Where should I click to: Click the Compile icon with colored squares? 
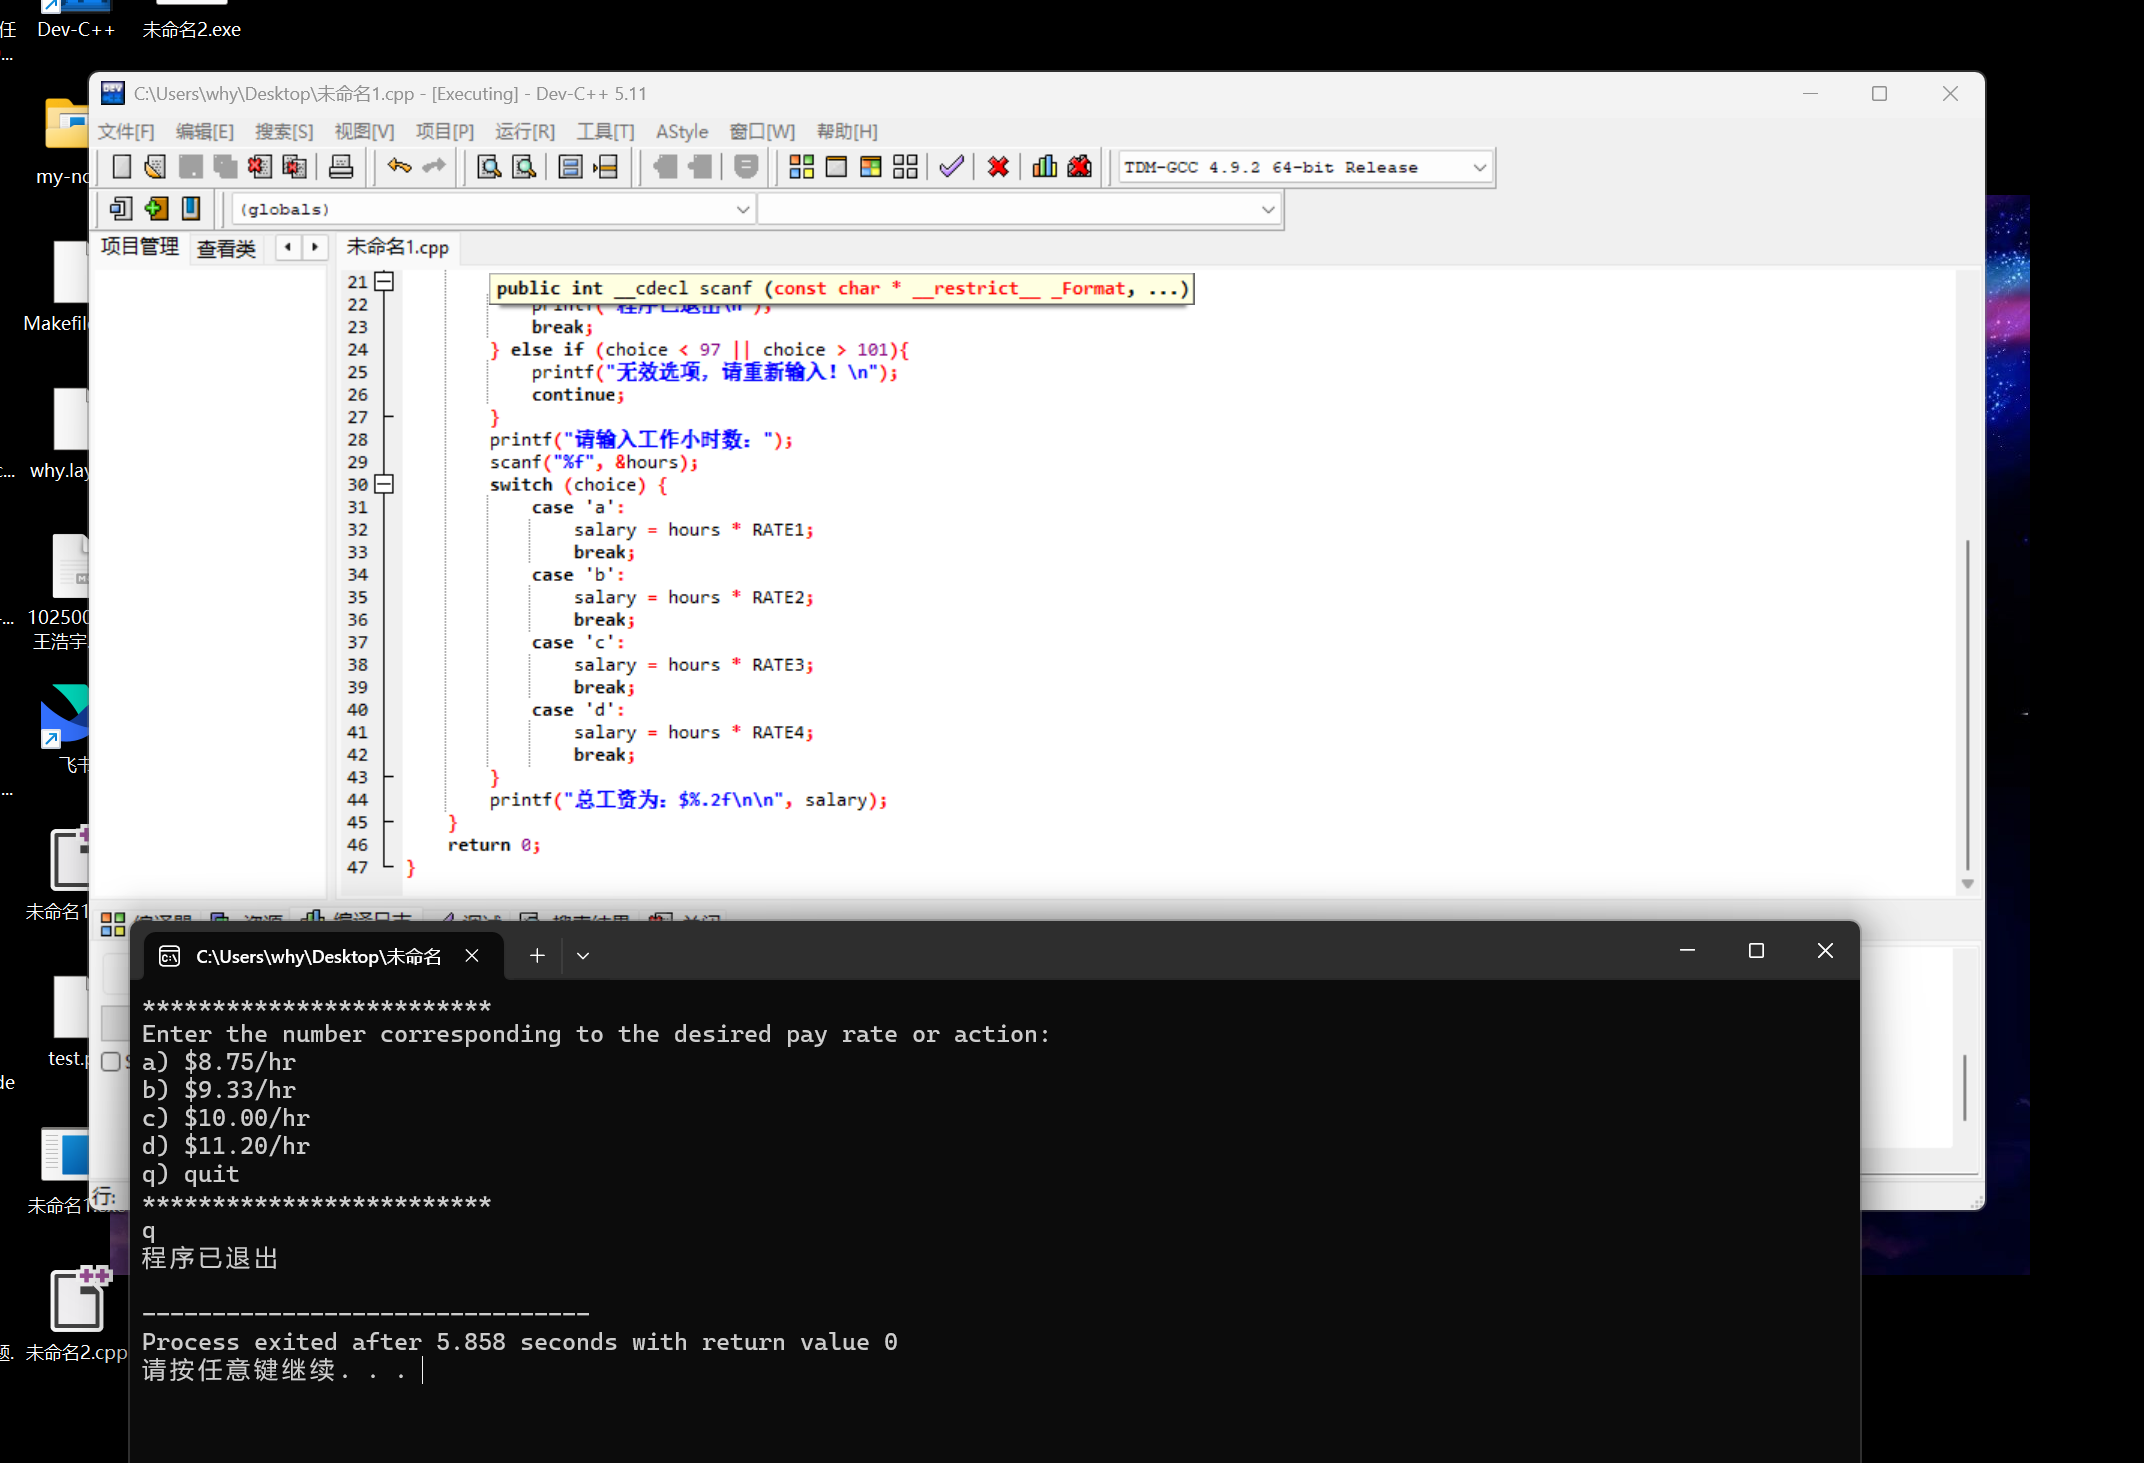pos(801,167)
